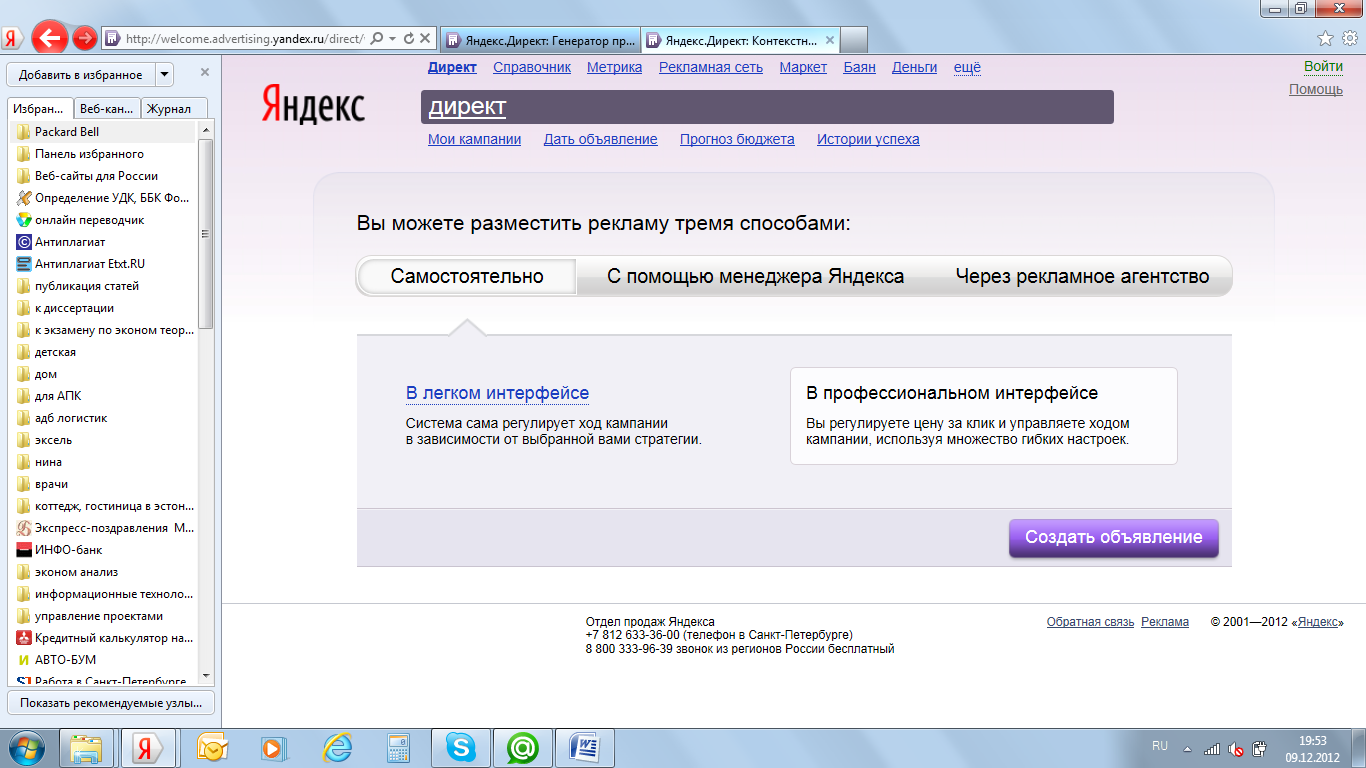Open favorites star icon at top right
Image resolution: width=1366 pixels, height=768 pixels.
[1325, 38]
